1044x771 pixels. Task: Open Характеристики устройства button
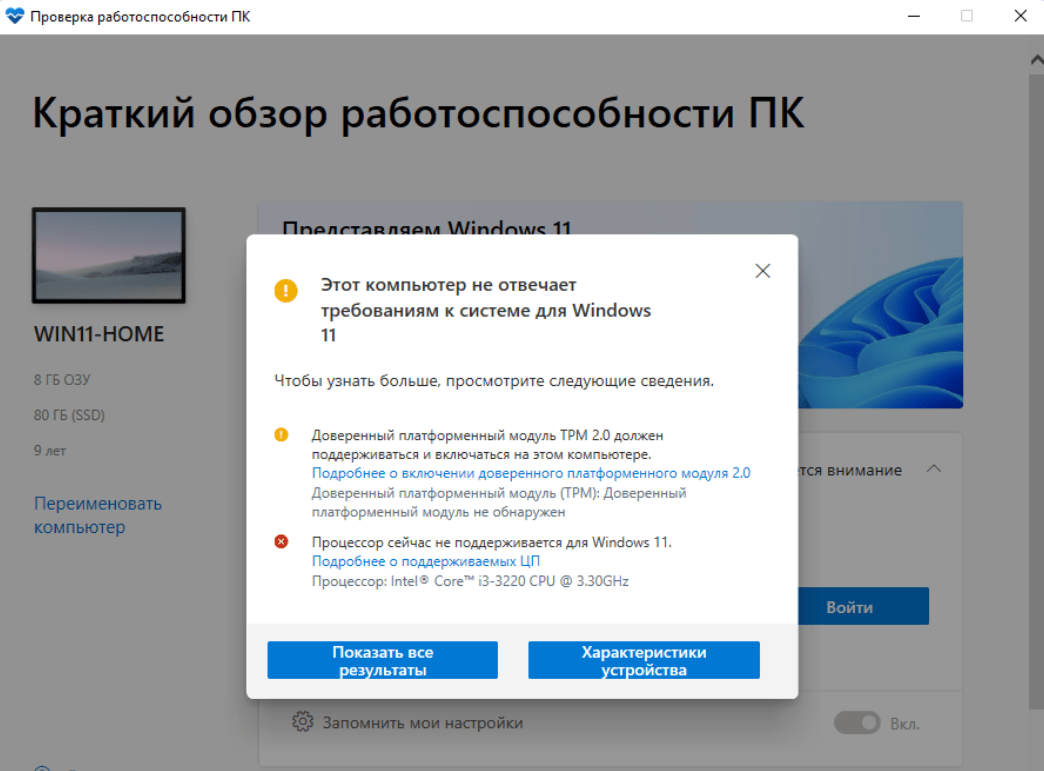pos(643,660)
